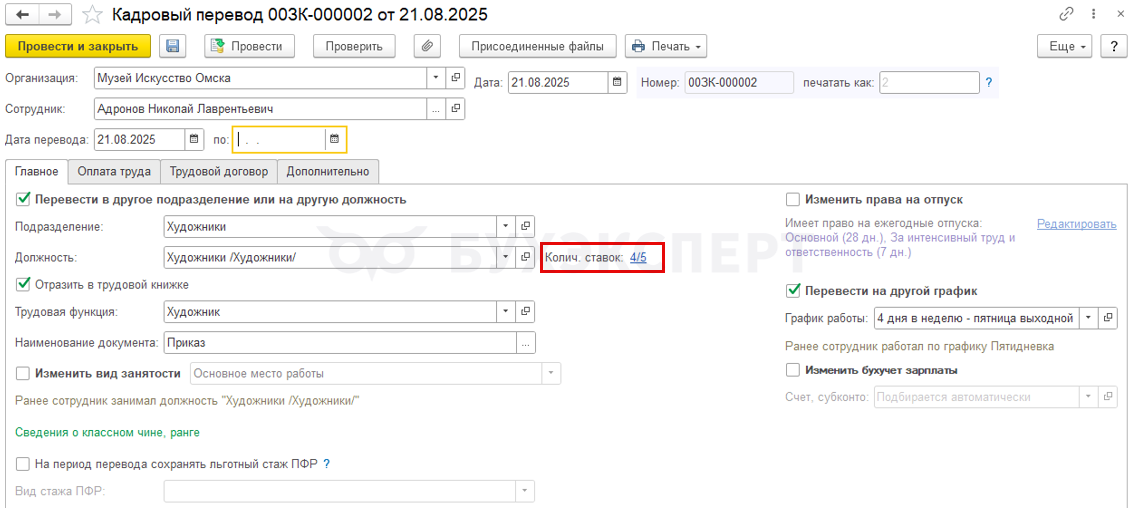The height and width of the screenshot is (508, 1131).
Task: Open the Печать dropdown menu
Action: (666, 46)
